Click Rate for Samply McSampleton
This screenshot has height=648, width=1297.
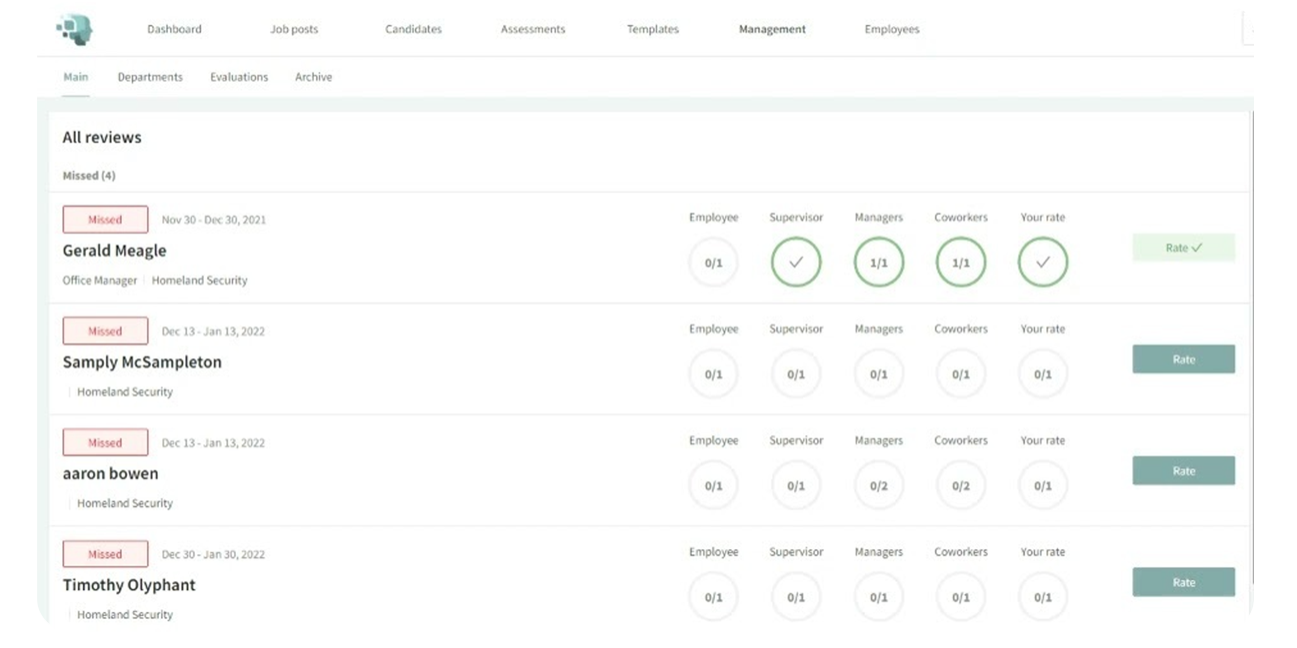1183,359
